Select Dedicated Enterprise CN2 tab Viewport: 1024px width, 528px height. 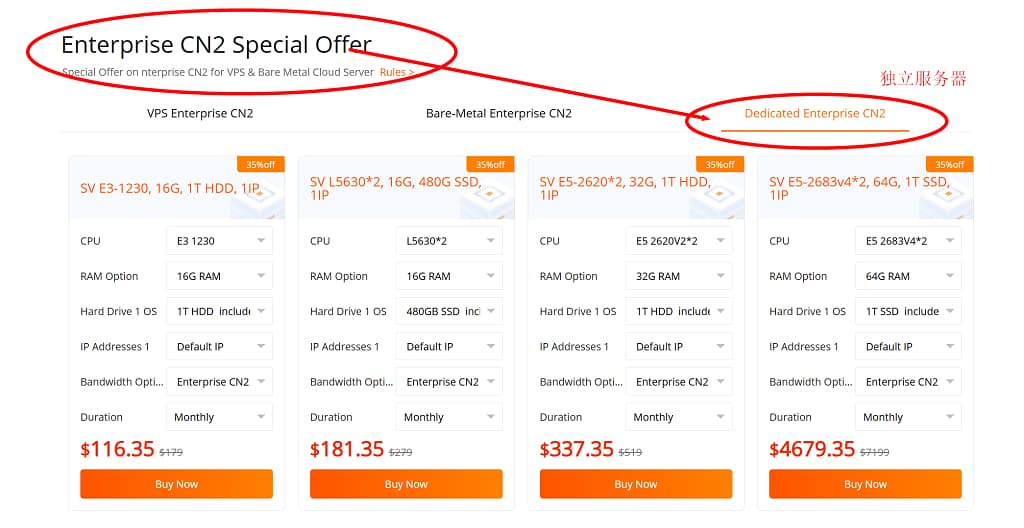click(814, 113)
